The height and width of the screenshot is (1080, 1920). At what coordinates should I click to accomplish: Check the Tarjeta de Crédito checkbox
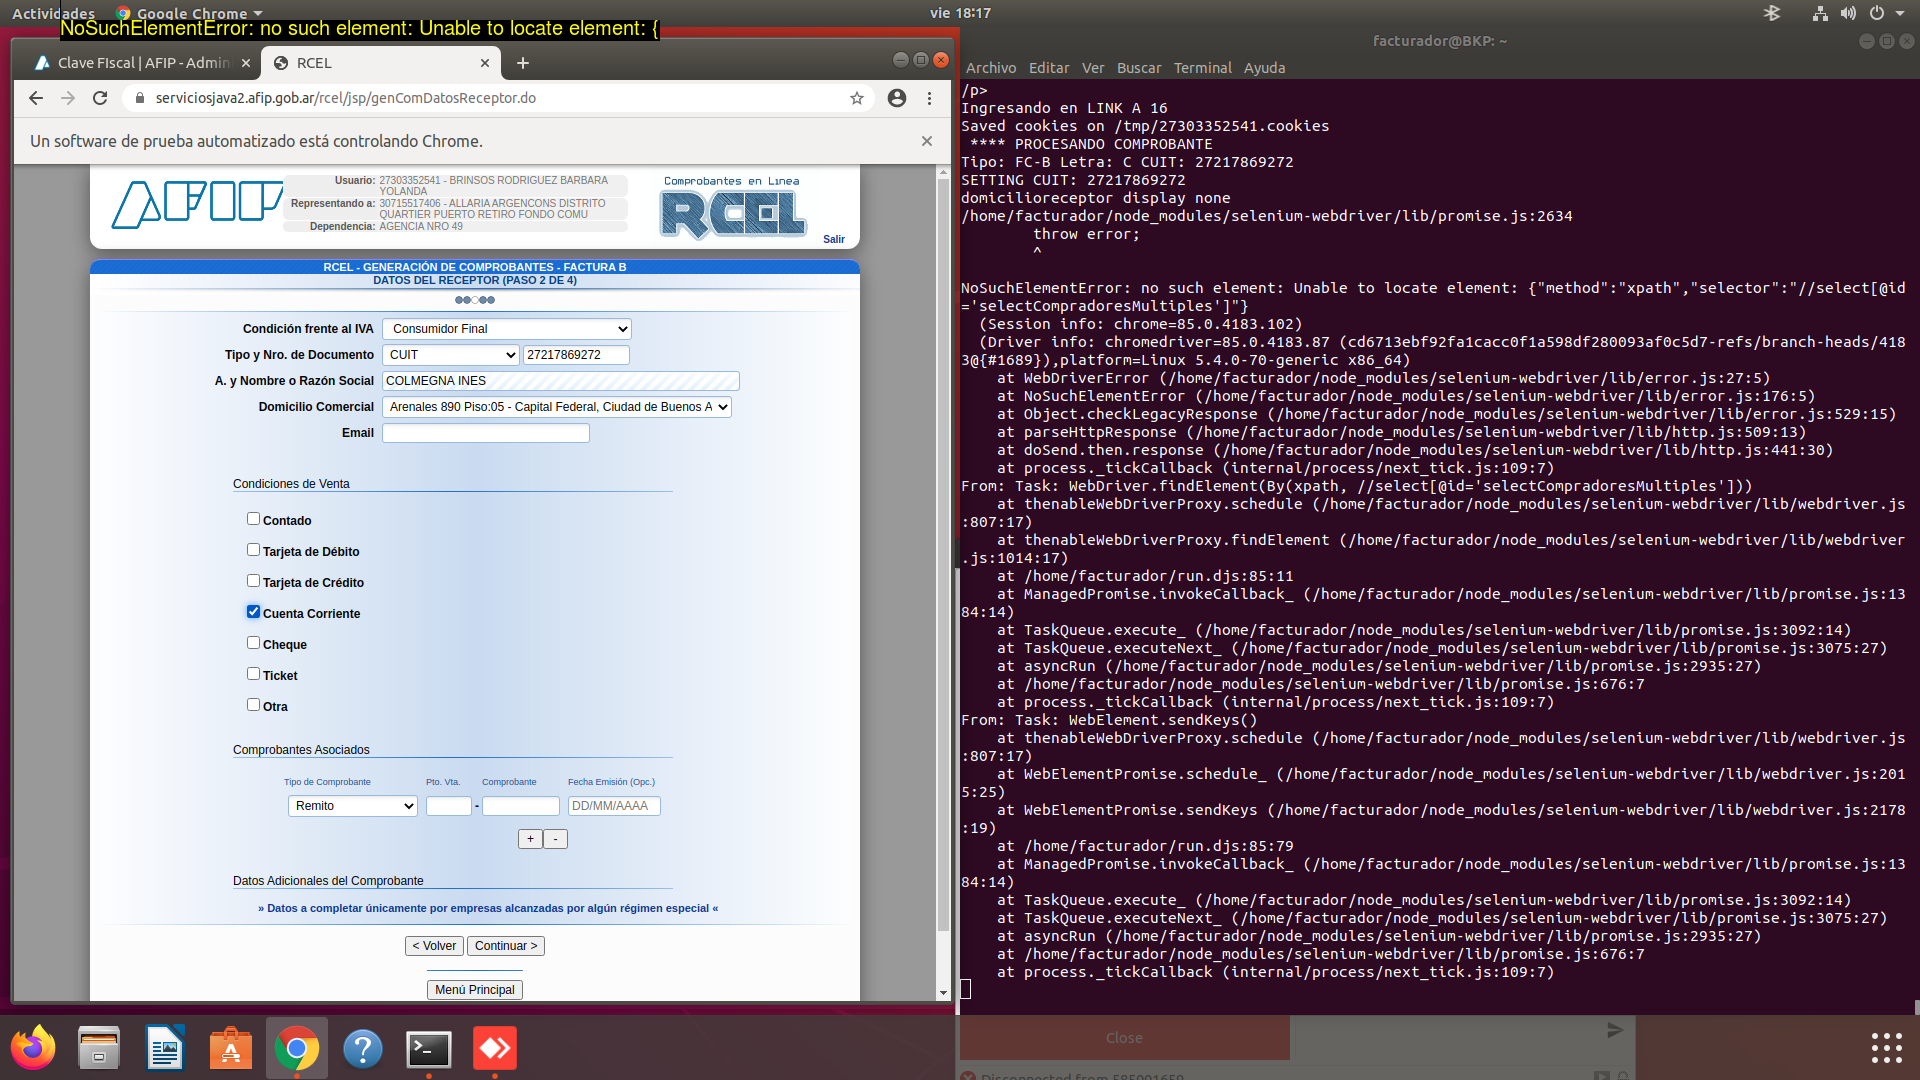pos(253,581)
